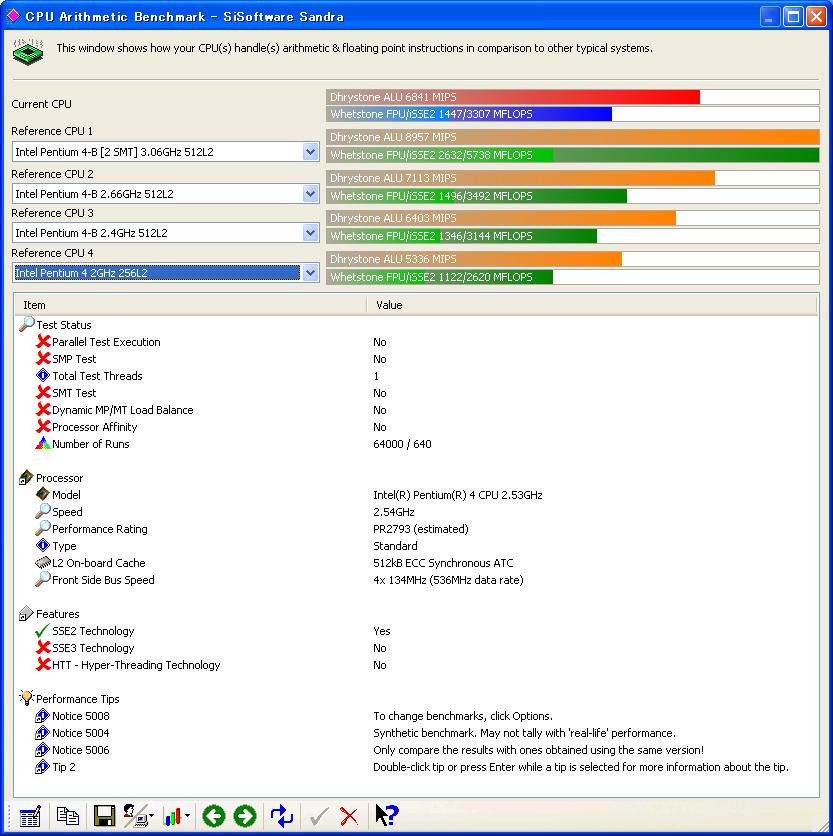Open the Reference CPU 3 dropdown arrow
The image size is (833, 836).
click(x=310, y=232)
